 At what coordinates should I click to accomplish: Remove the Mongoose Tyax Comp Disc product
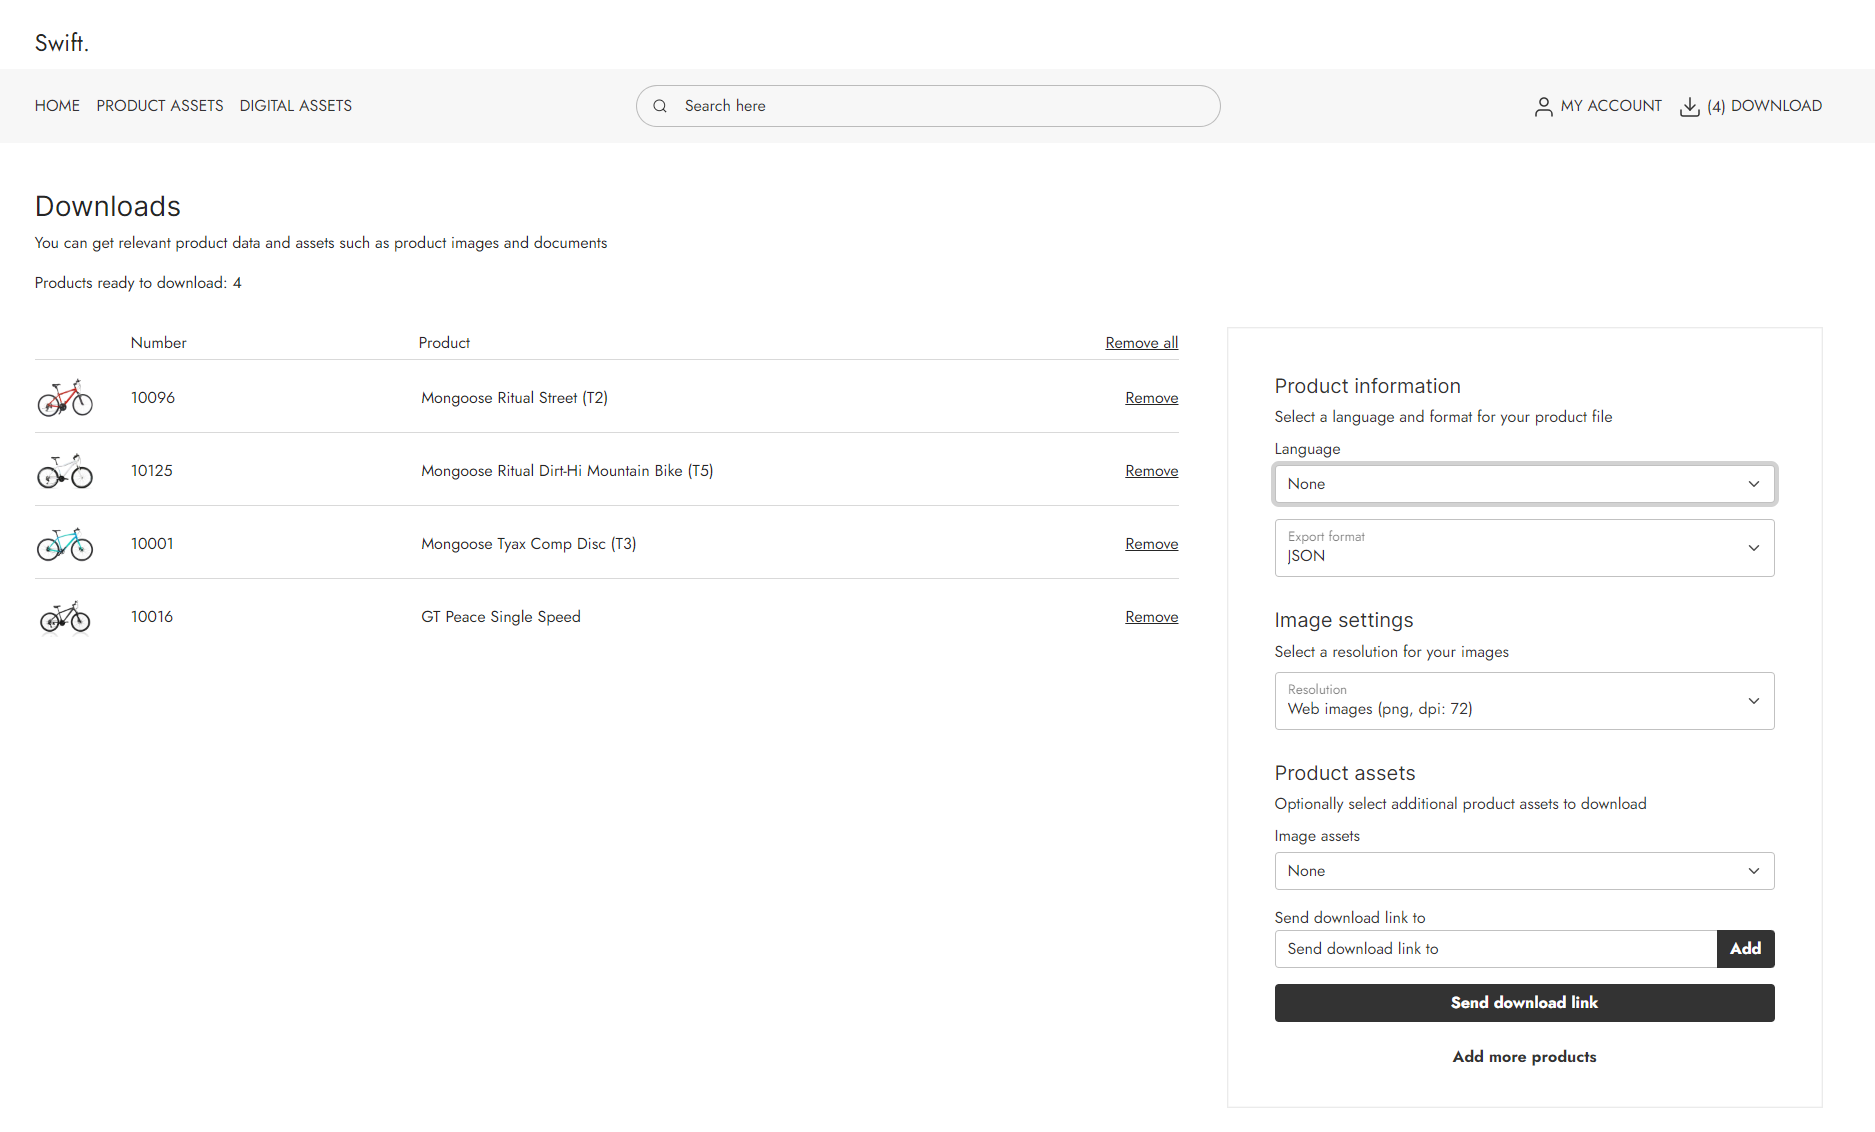pos(1151,544)
